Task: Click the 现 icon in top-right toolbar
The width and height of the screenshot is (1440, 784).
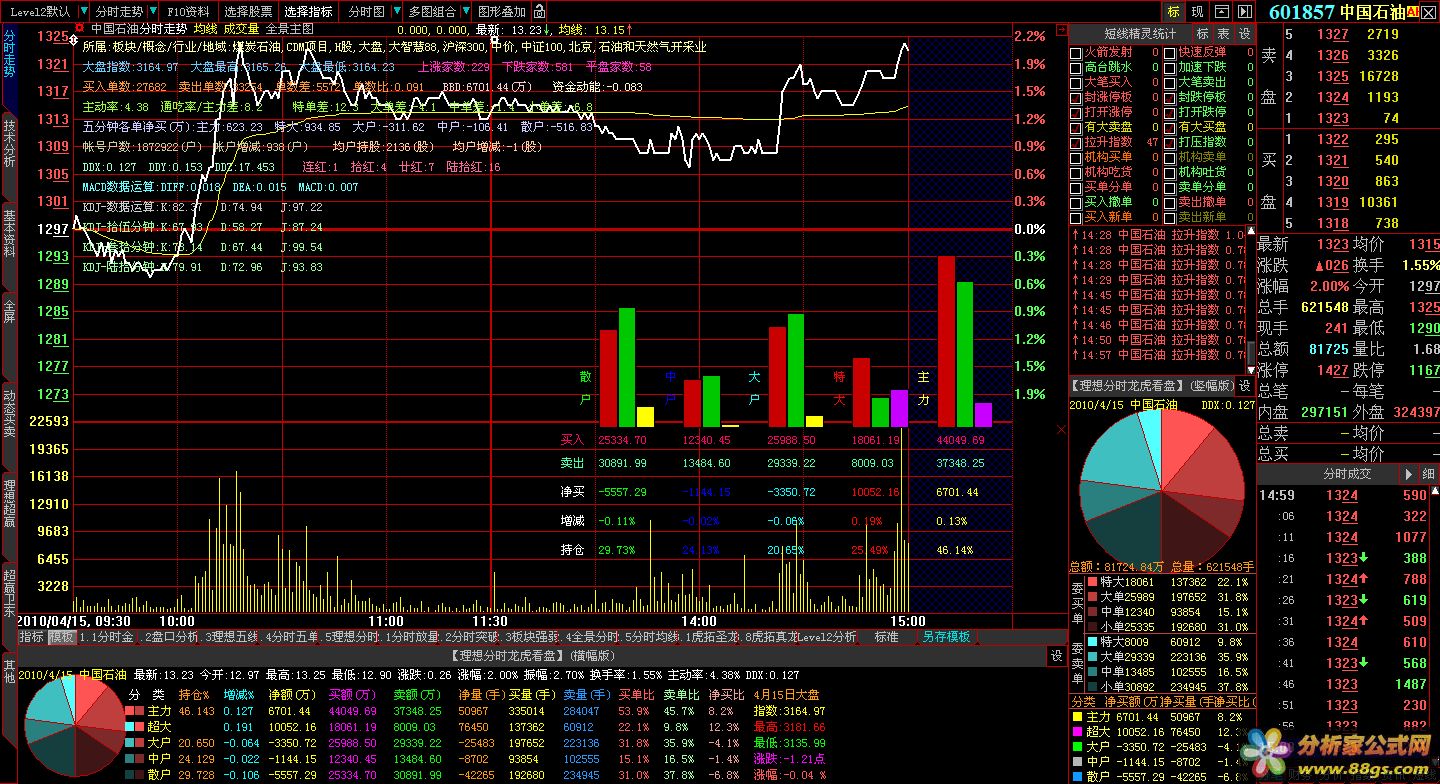Action: [x=1197, y=12]
